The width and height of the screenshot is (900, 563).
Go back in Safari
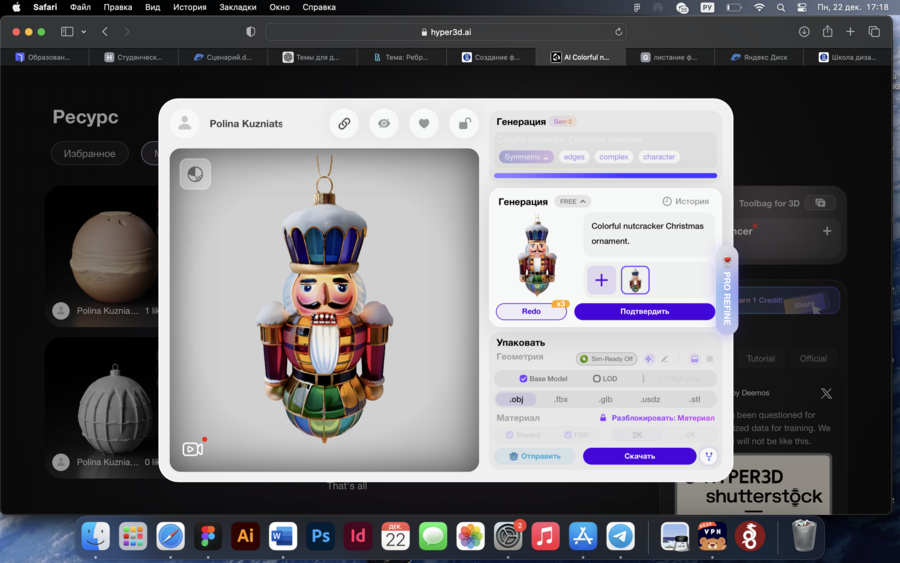[104, 32]
